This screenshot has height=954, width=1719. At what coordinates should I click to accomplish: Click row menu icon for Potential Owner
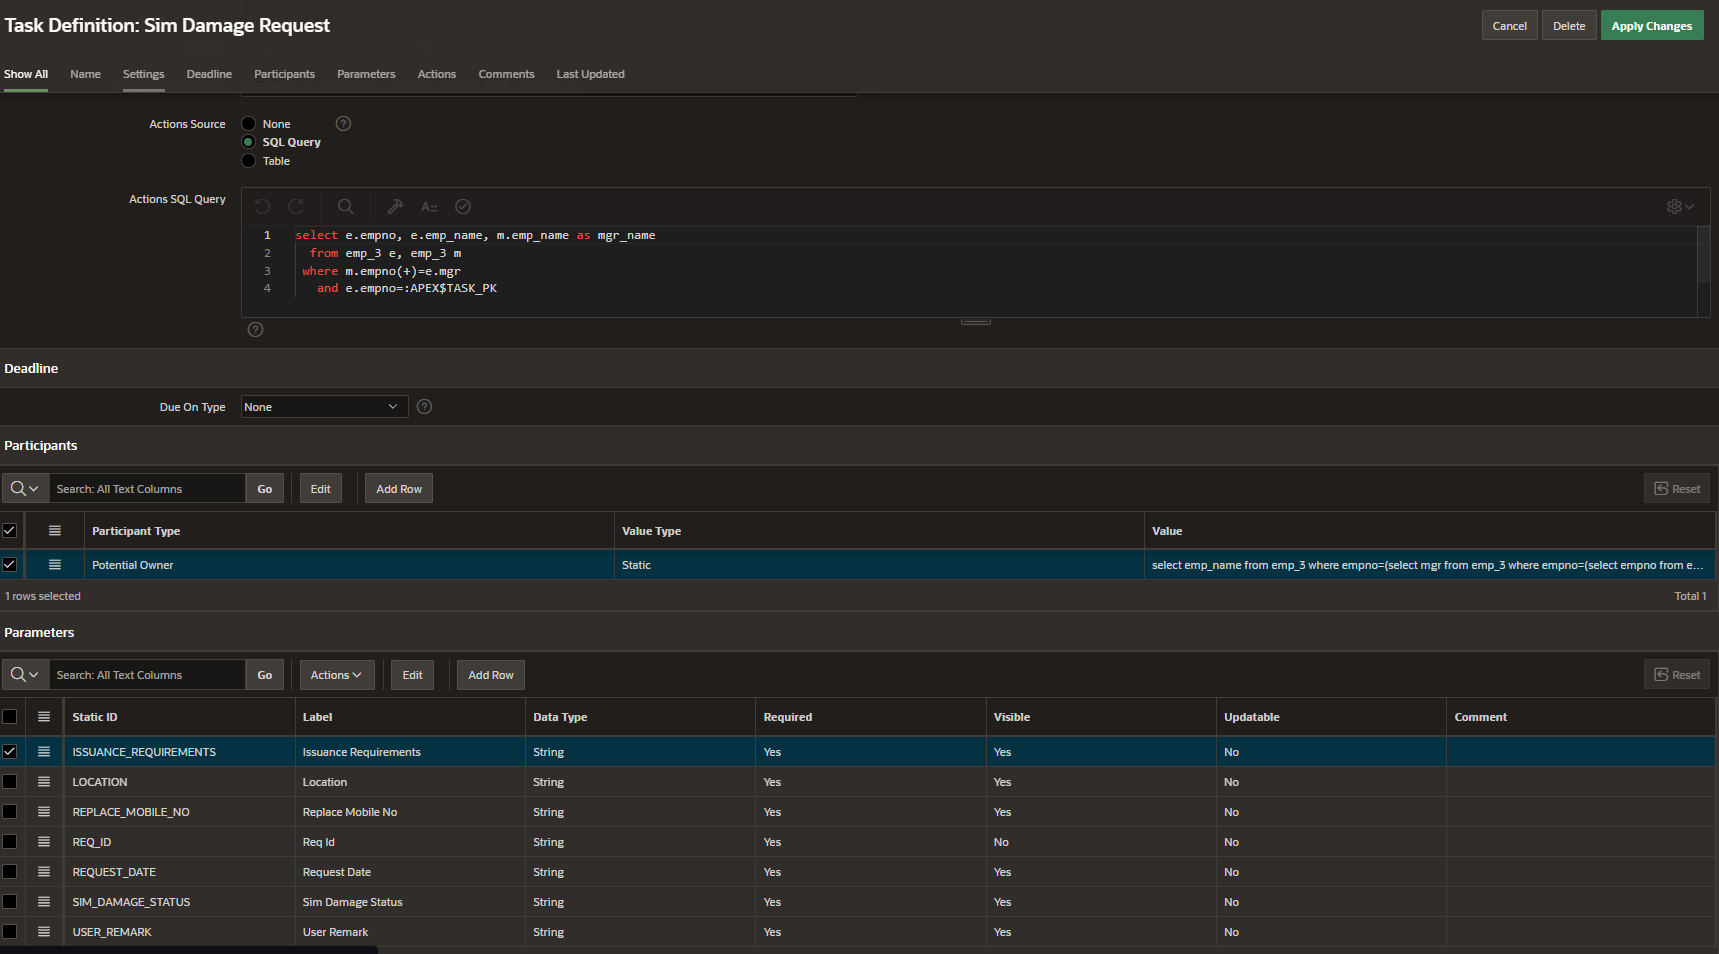point(55,565)
